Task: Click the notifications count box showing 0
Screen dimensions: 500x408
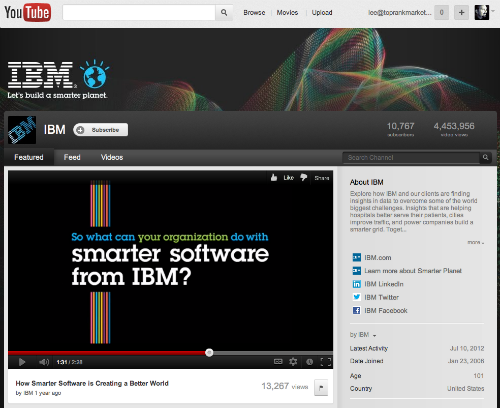Action: [441, 13]
